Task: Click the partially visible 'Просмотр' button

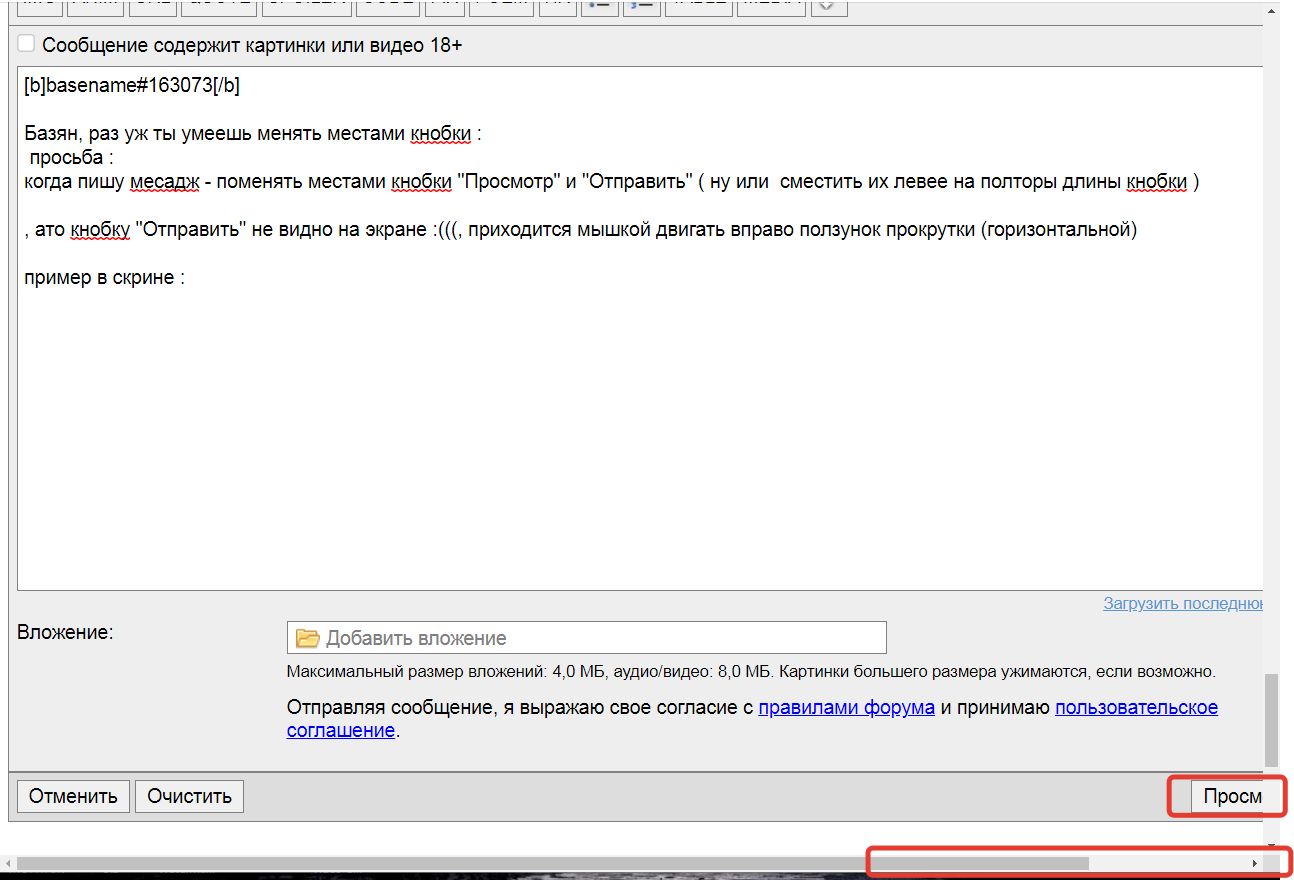Action: (1228, 796)
